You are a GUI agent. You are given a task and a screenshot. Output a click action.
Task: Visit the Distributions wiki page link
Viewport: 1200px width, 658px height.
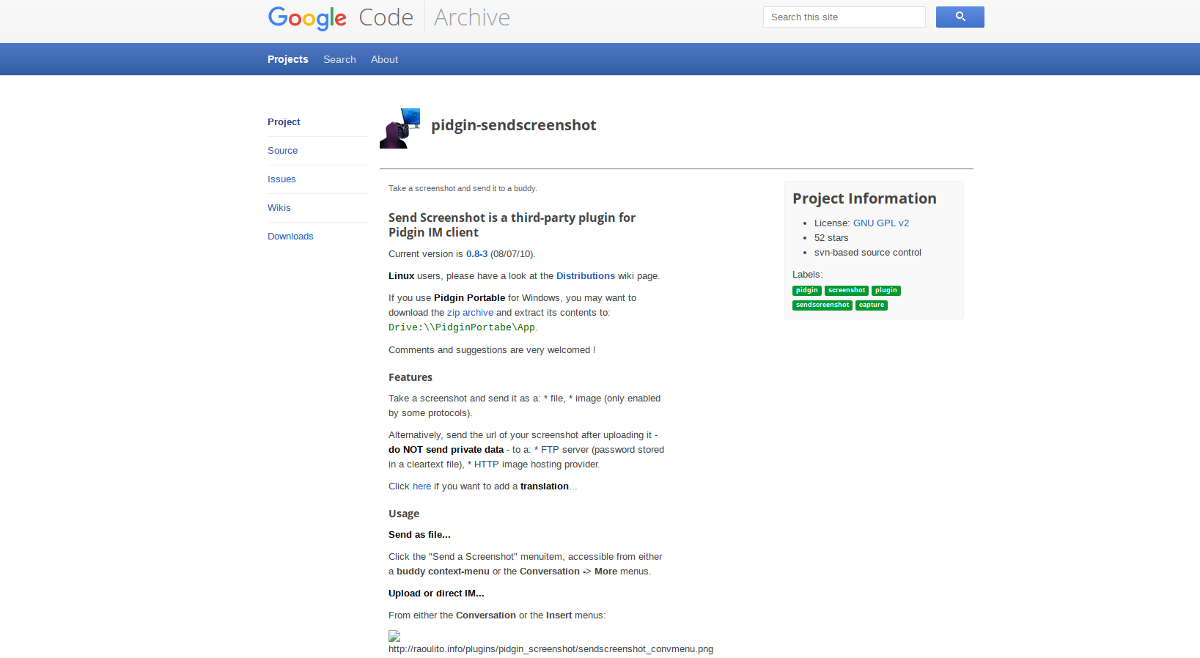click(x=585, y=275)
